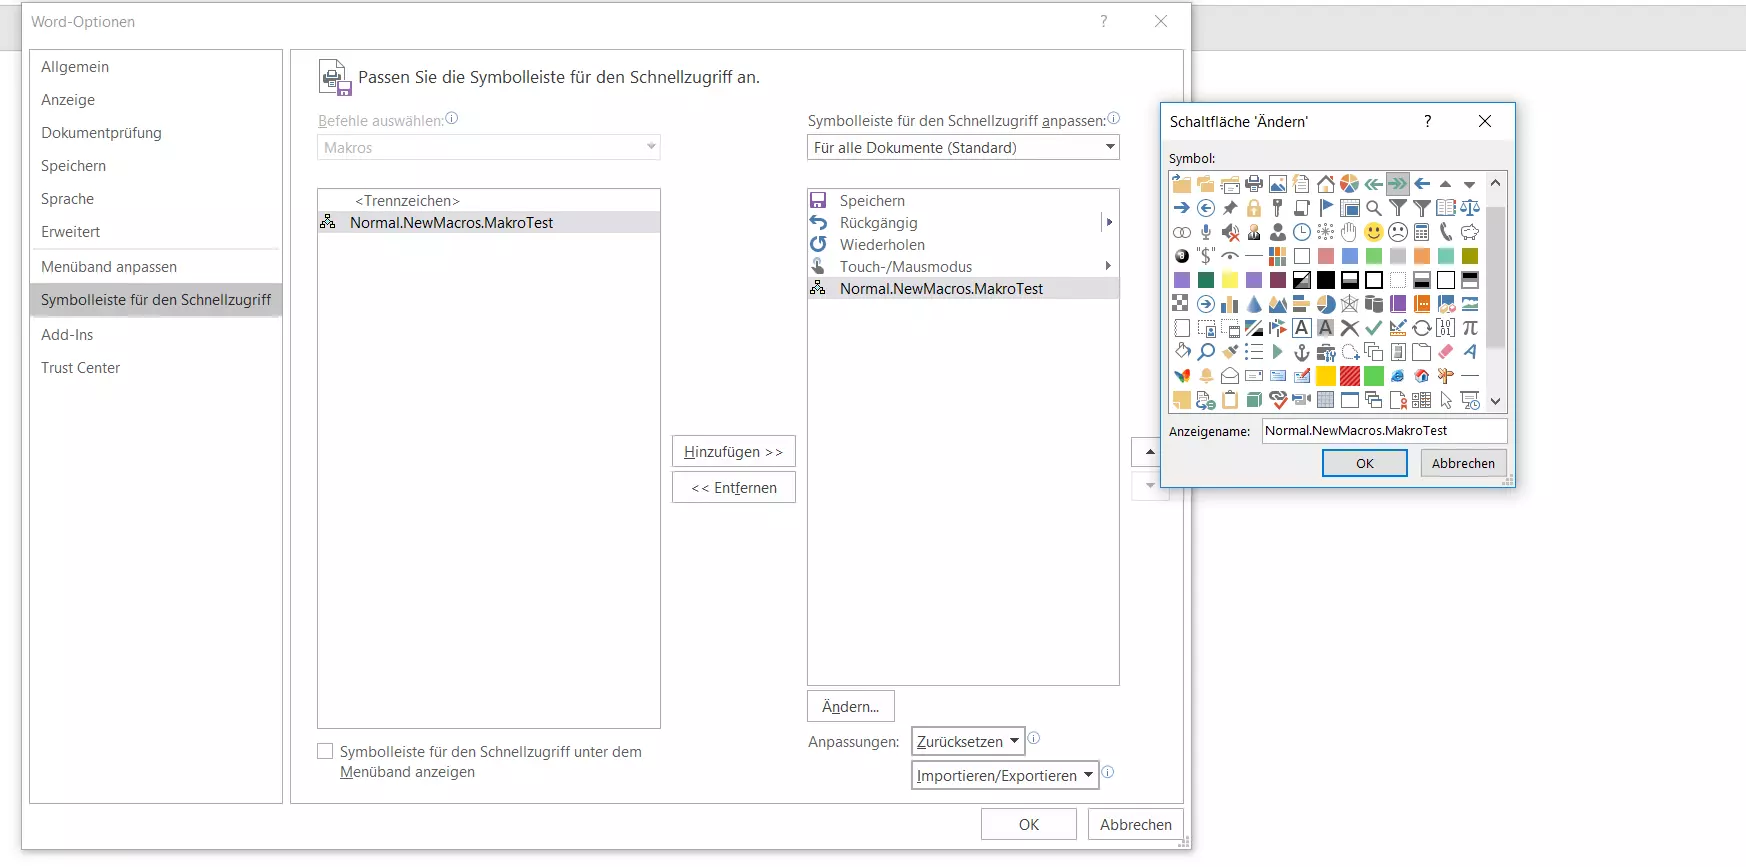The image size is (1746, 867).
Task: Open the 'Für alle Dokumente (Standard)' dropdown
Action: (x=963, y=147)
